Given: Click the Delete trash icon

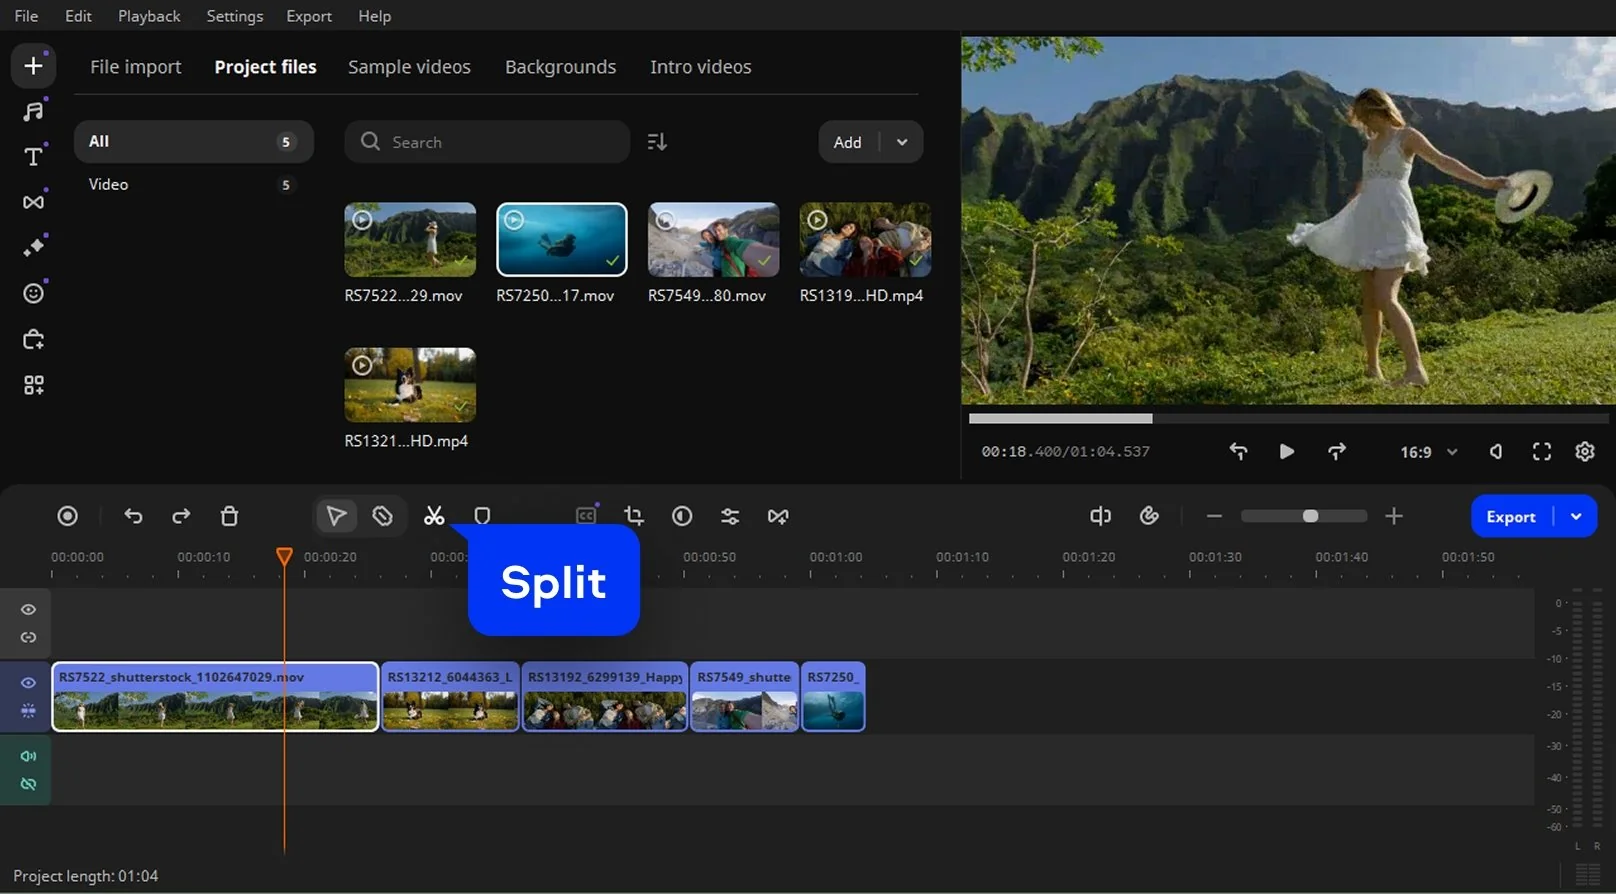Looking at the screenshot, I should pos(229,516).
